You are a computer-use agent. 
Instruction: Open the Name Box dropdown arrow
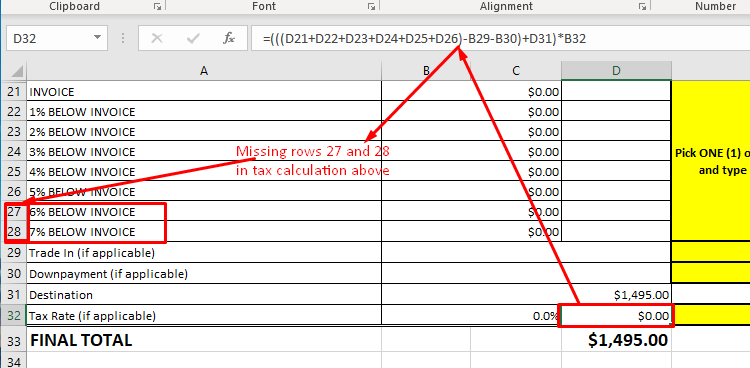tap(98, 38)
